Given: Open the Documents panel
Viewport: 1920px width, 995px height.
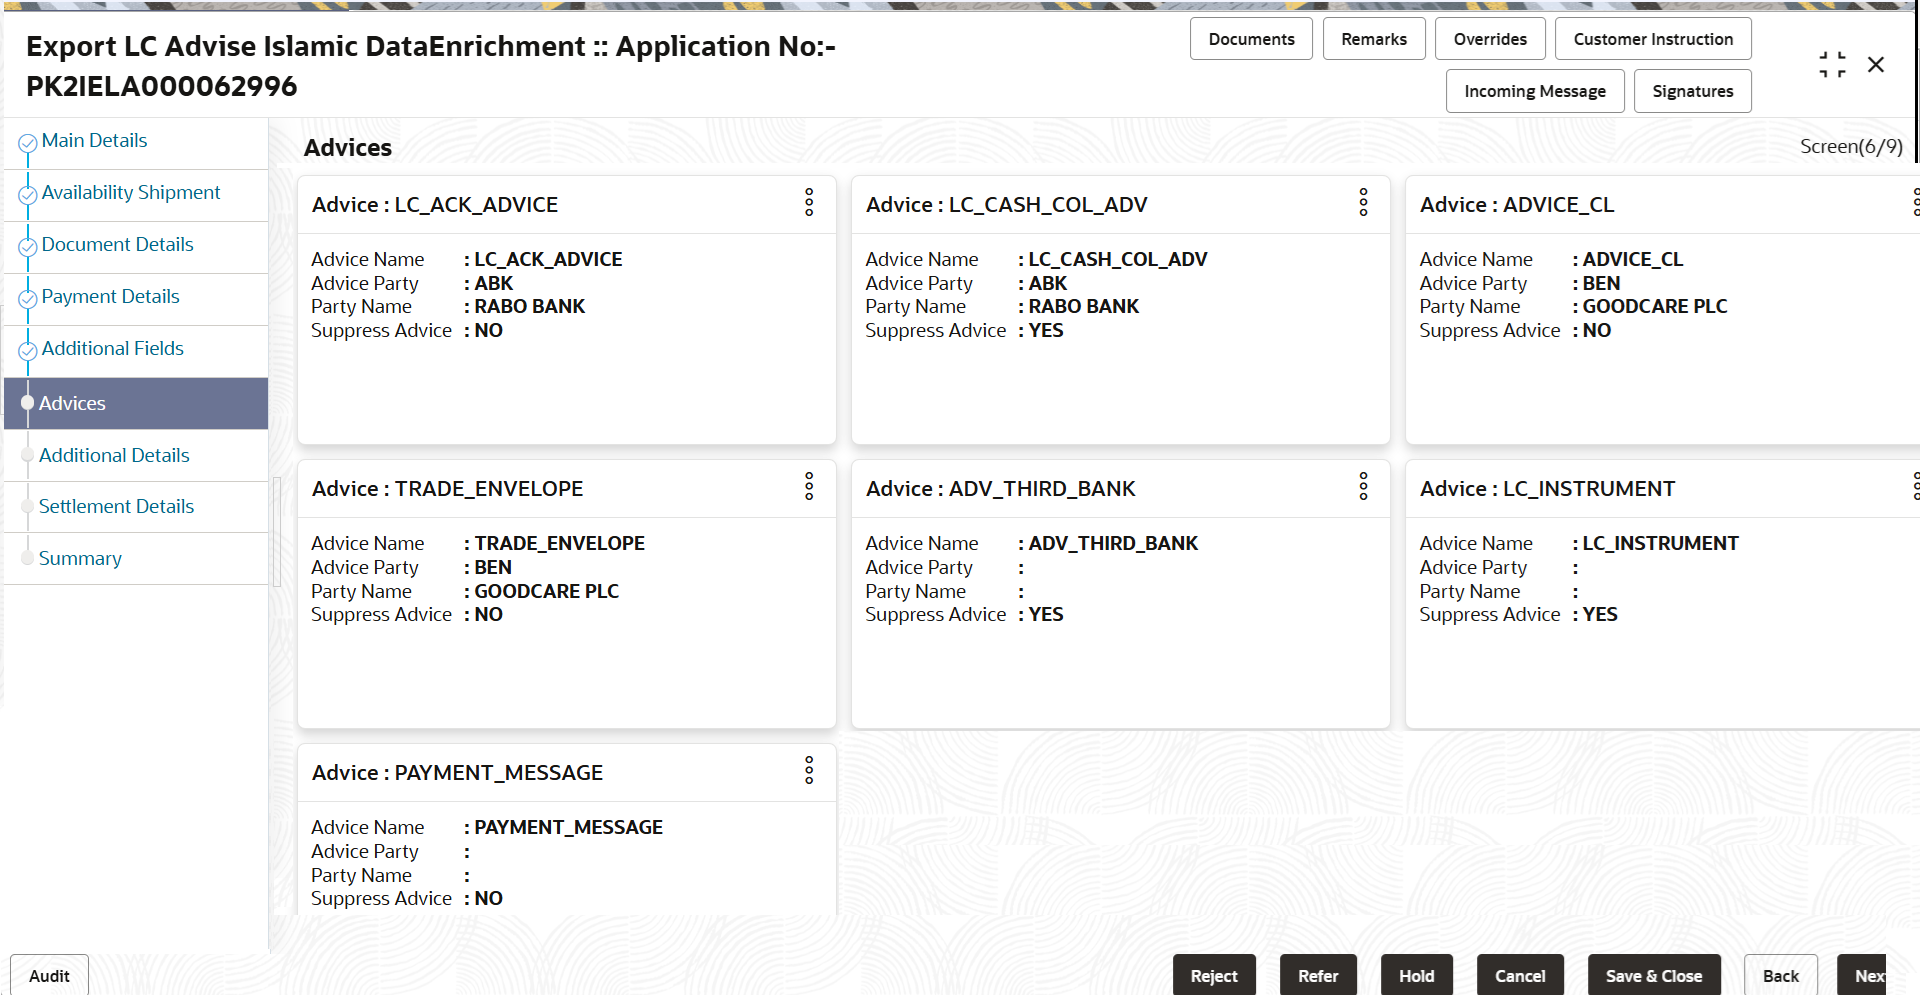Looking at the screenshot, I should click(x=1251, y=39).
